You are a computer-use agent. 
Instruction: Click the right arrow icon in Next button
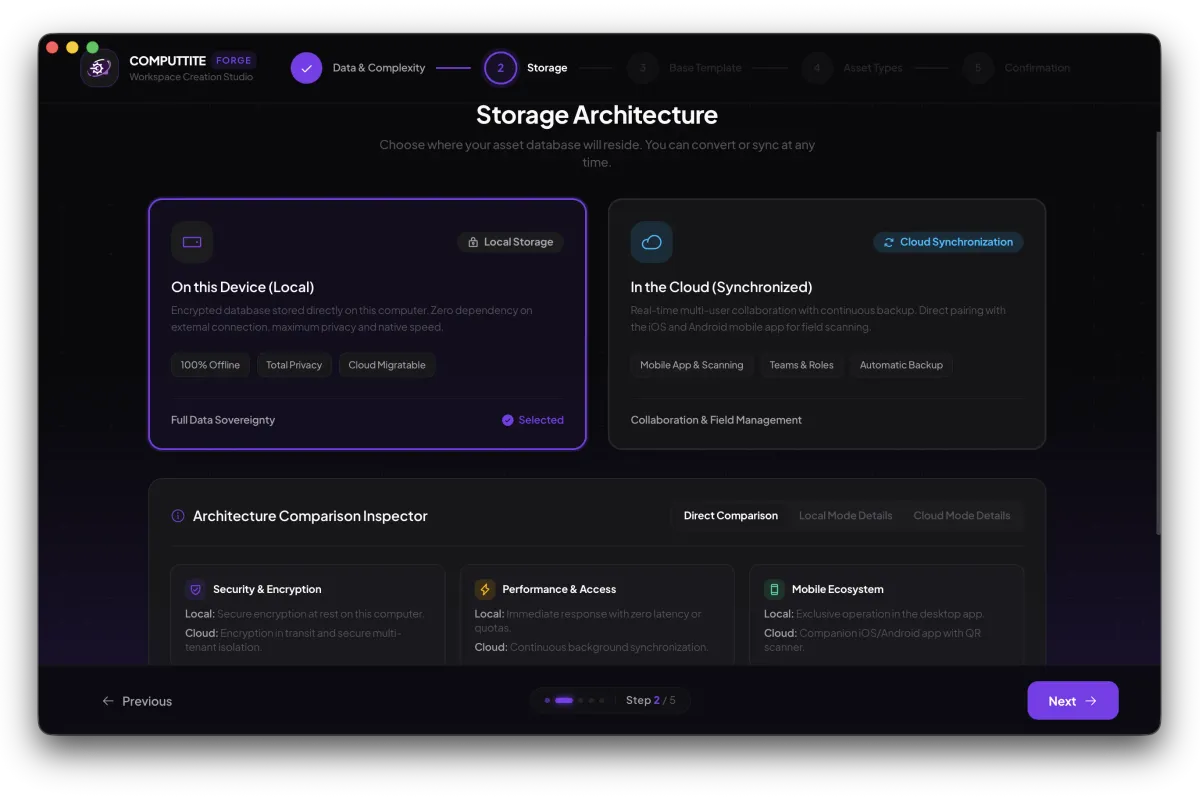pyautogui.click(x=1091, y=701)
